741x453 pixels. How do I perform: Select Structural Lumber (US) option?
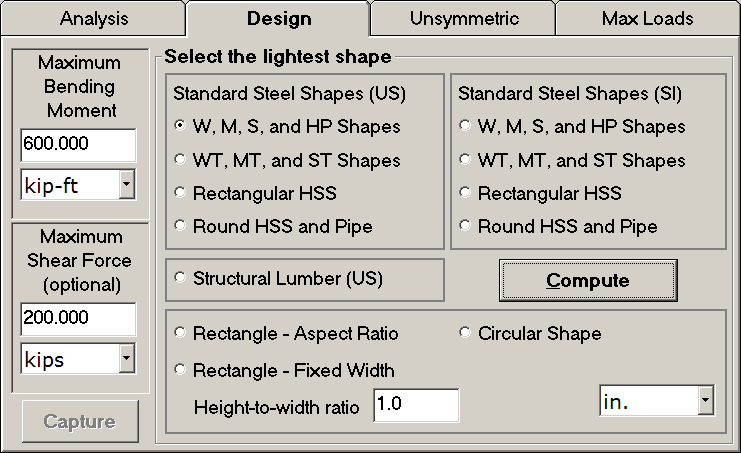pos(180,278)
